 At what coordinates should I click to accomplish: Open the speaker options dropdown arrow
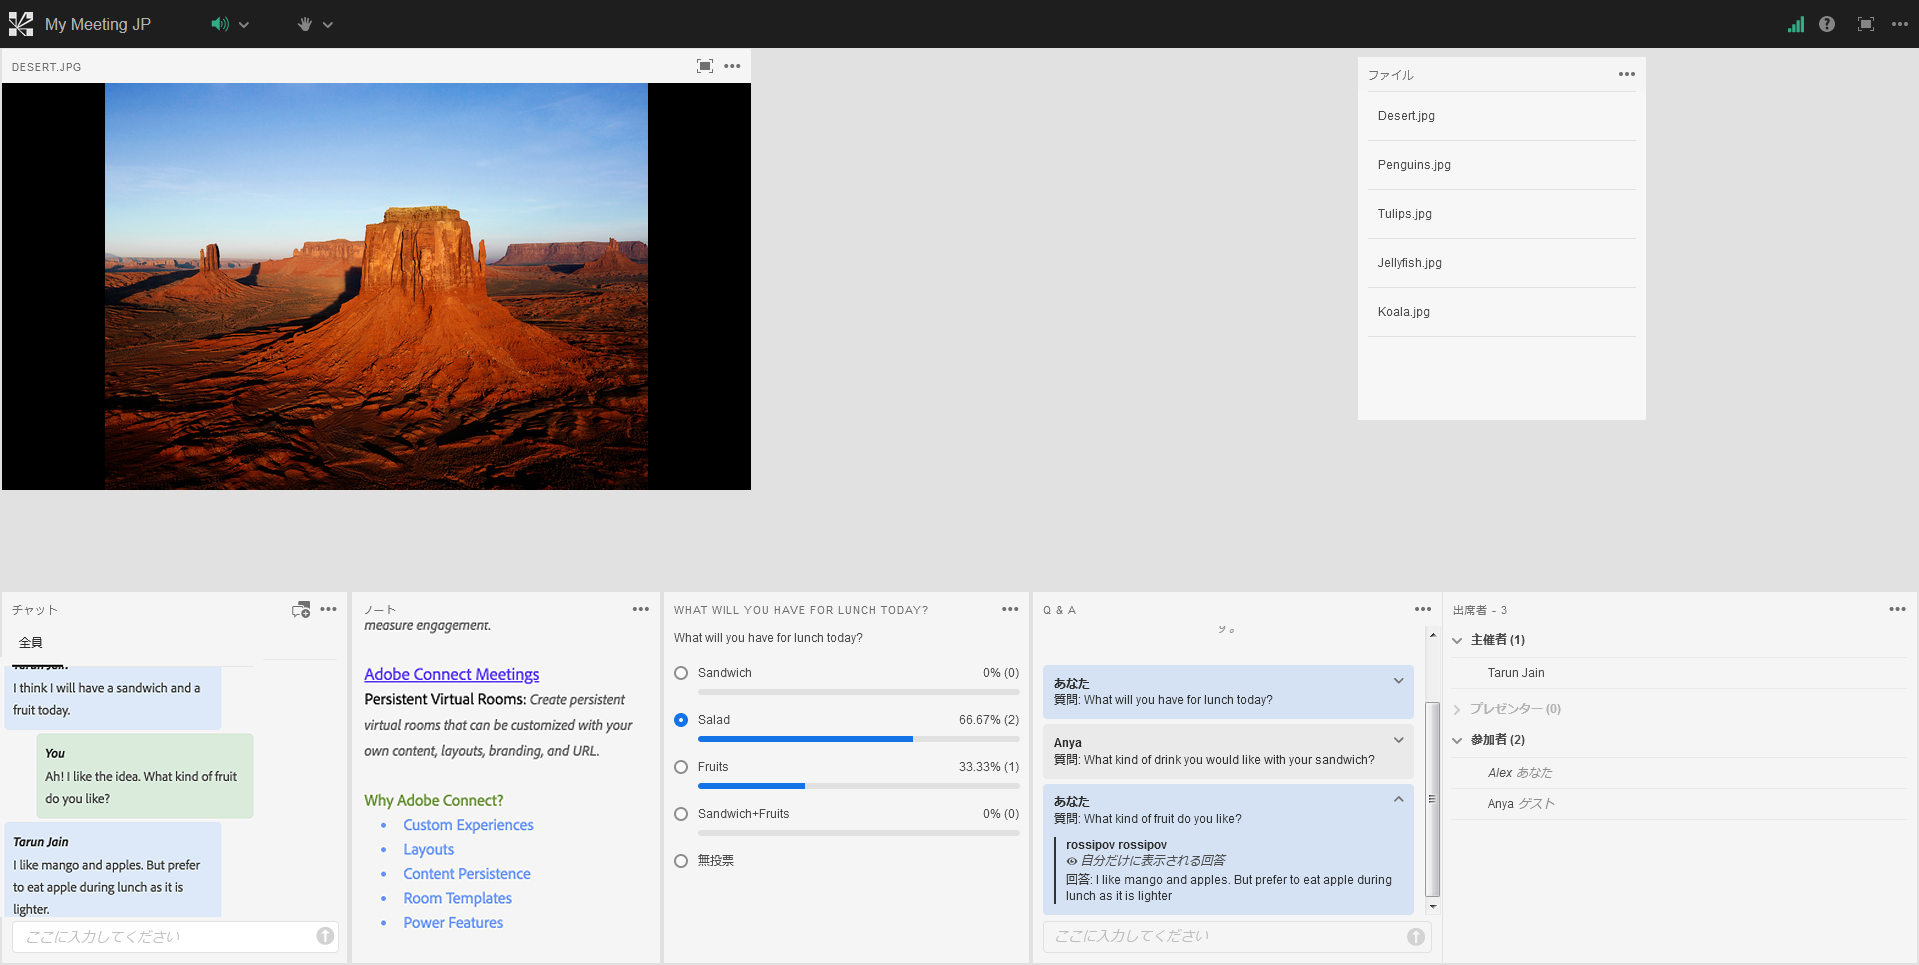click(x=244, y=25)
